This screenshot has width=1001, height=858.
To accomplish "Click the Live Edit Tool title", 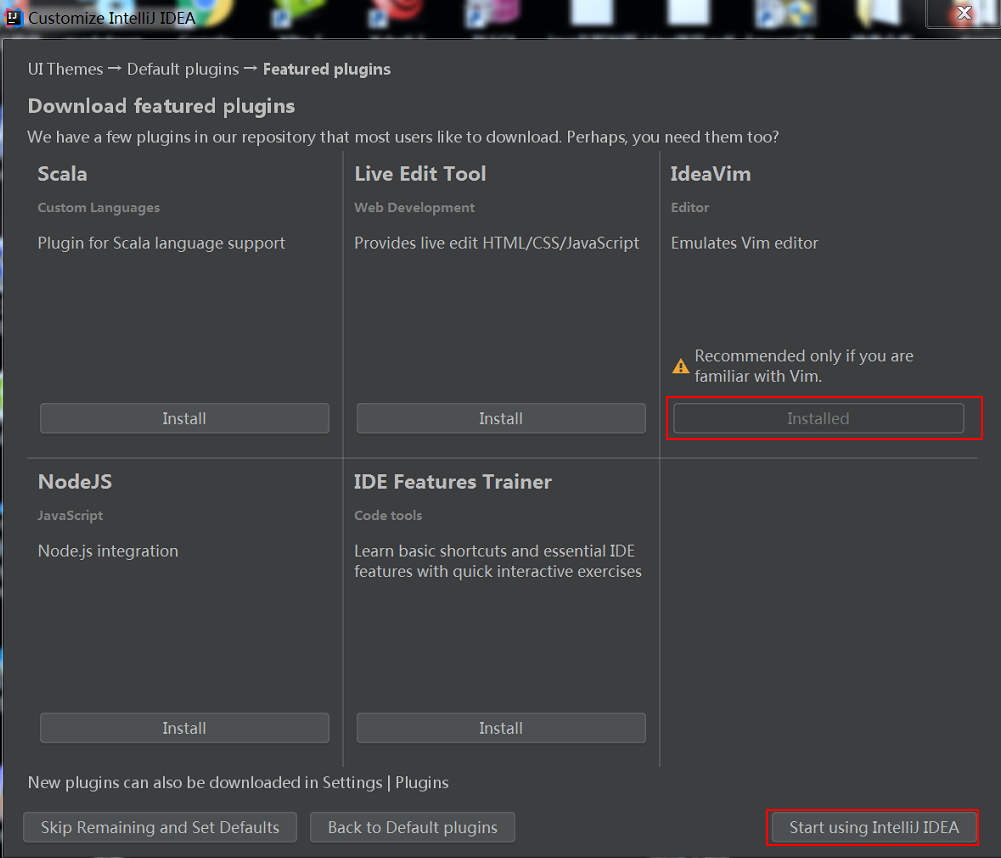I will (420, 174).
